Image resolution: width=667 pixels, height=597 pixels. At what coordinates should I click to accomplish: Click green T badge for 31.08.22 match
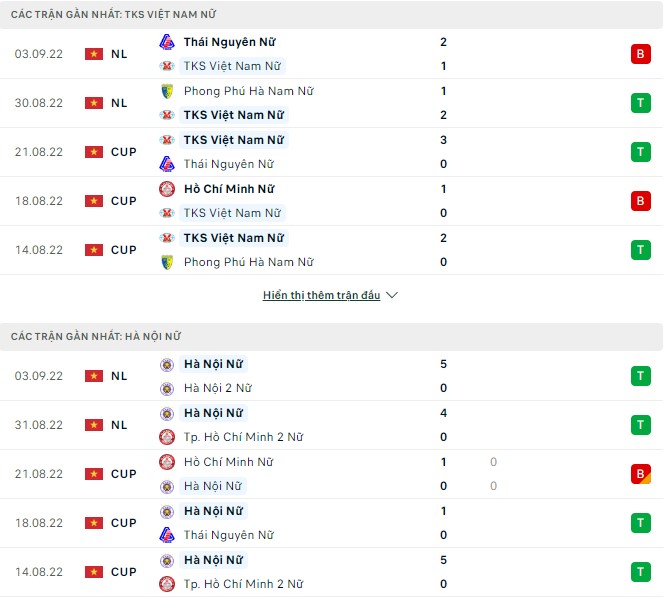point(640,425)
